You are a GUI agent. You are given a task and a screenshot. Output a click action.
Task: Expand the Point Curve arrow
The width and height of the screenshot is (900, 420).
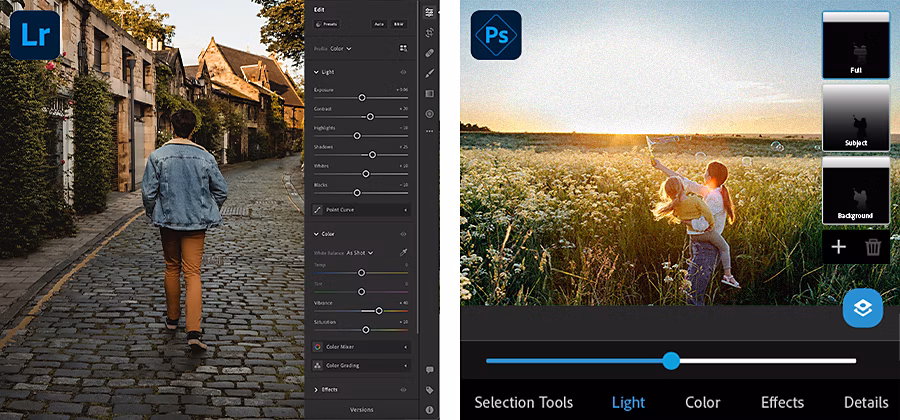406,210
